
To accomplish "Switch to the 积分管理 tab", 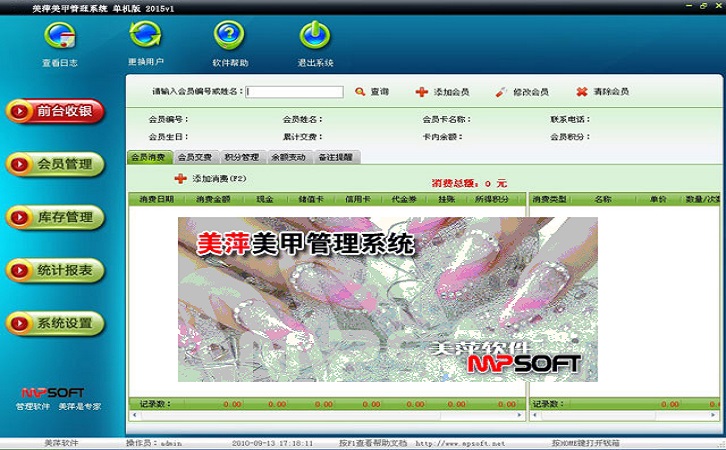I will [242, 157].
